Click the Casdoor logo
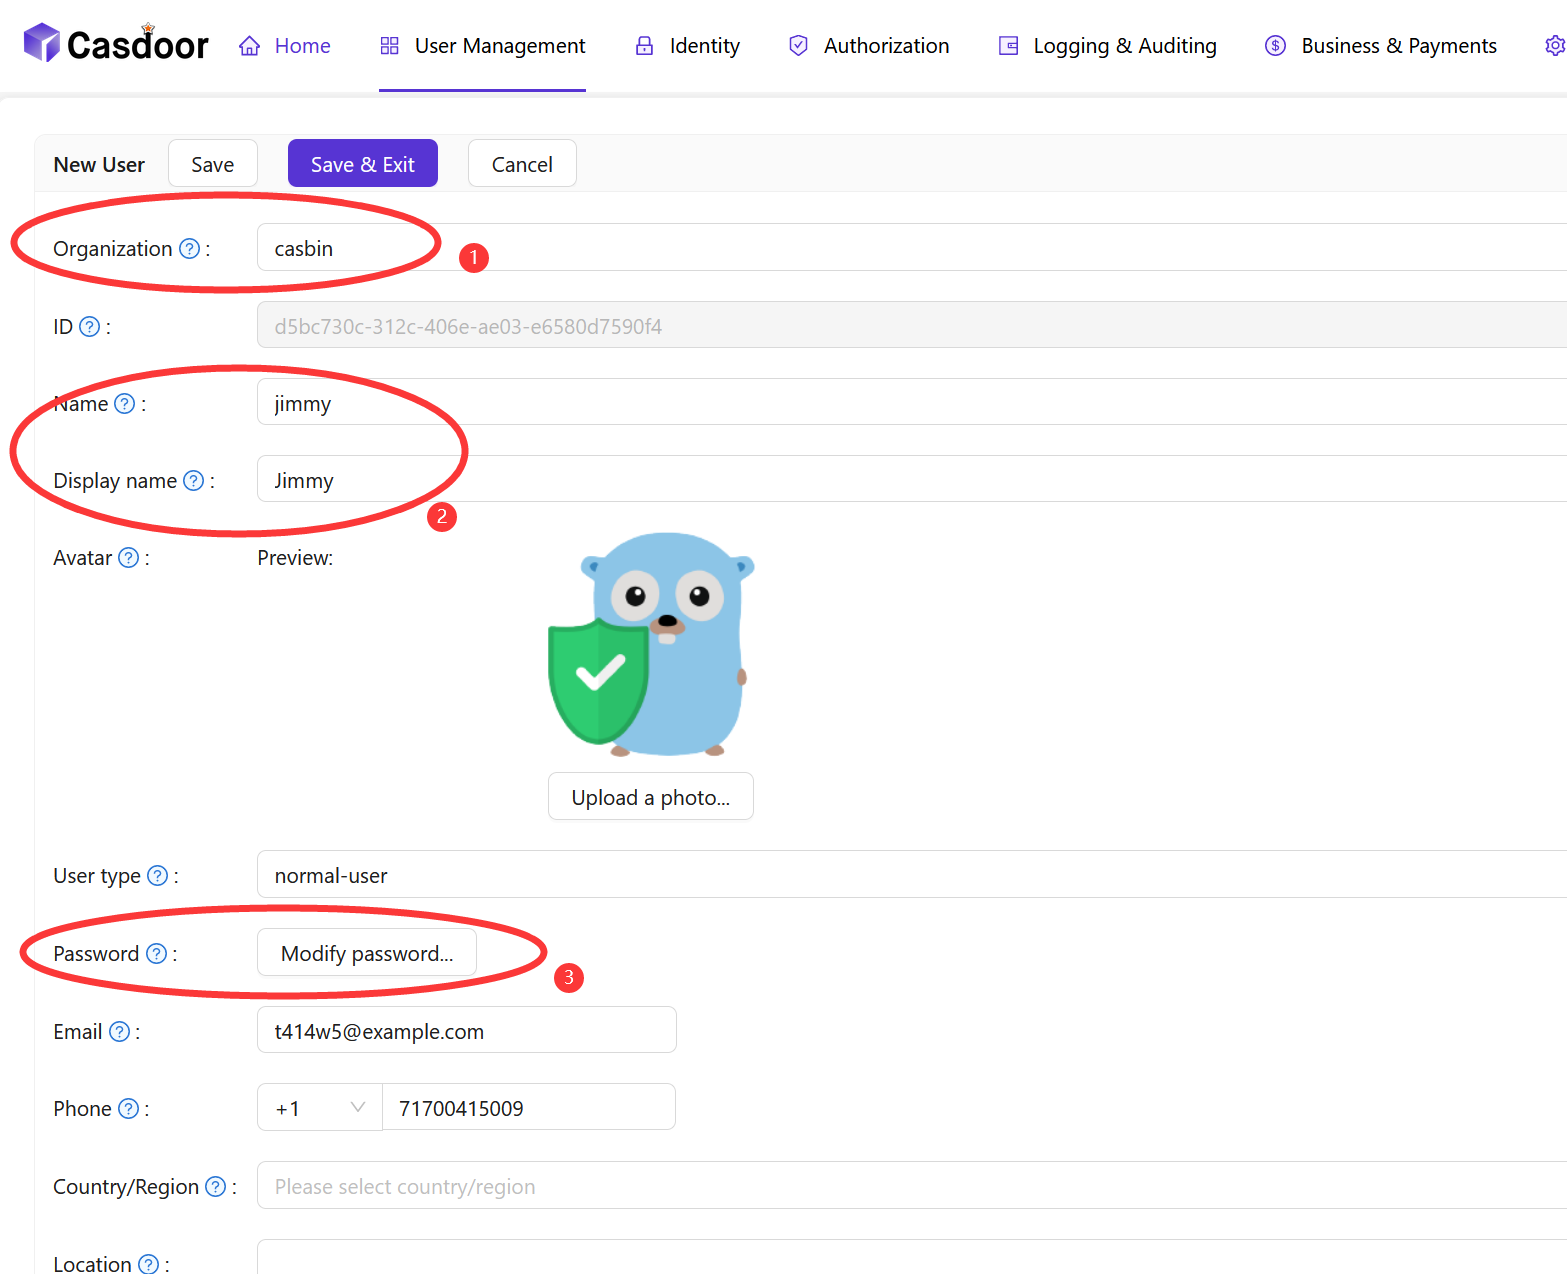This screenshot has width=1567, height=1274. (116, 44)
